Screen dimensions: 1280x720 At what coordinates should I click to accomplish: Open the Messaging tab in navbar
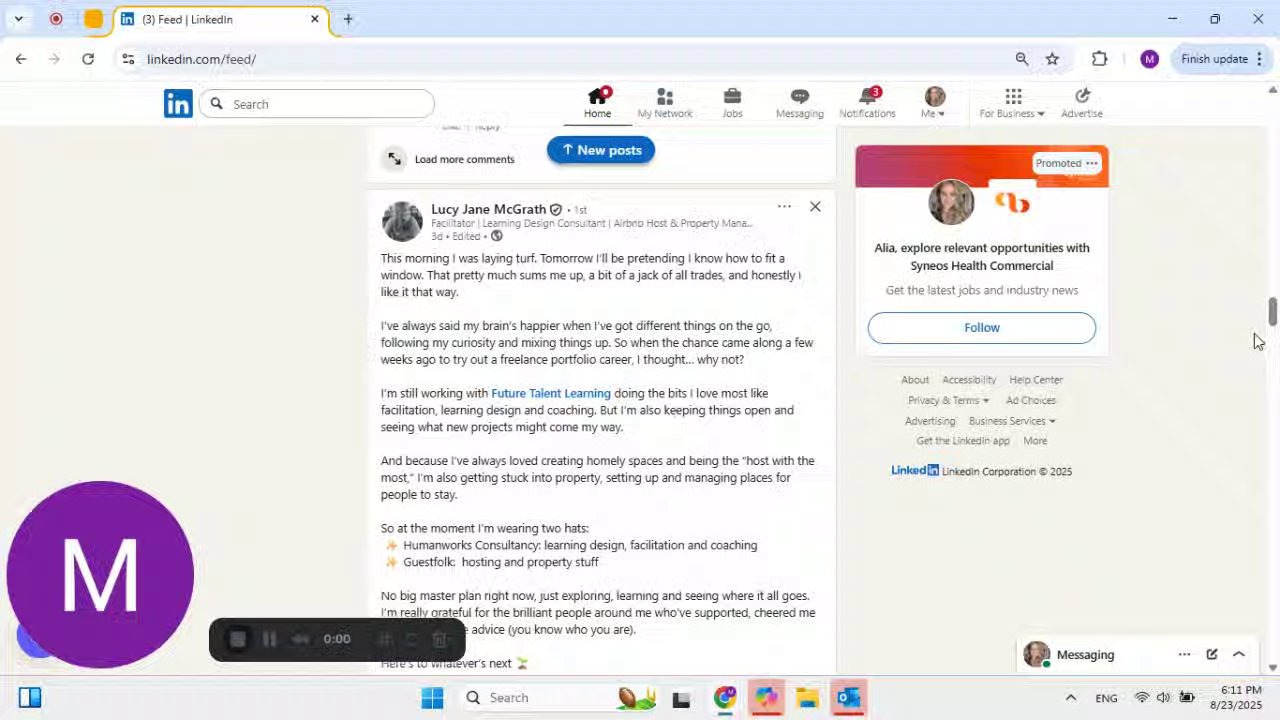799,103
